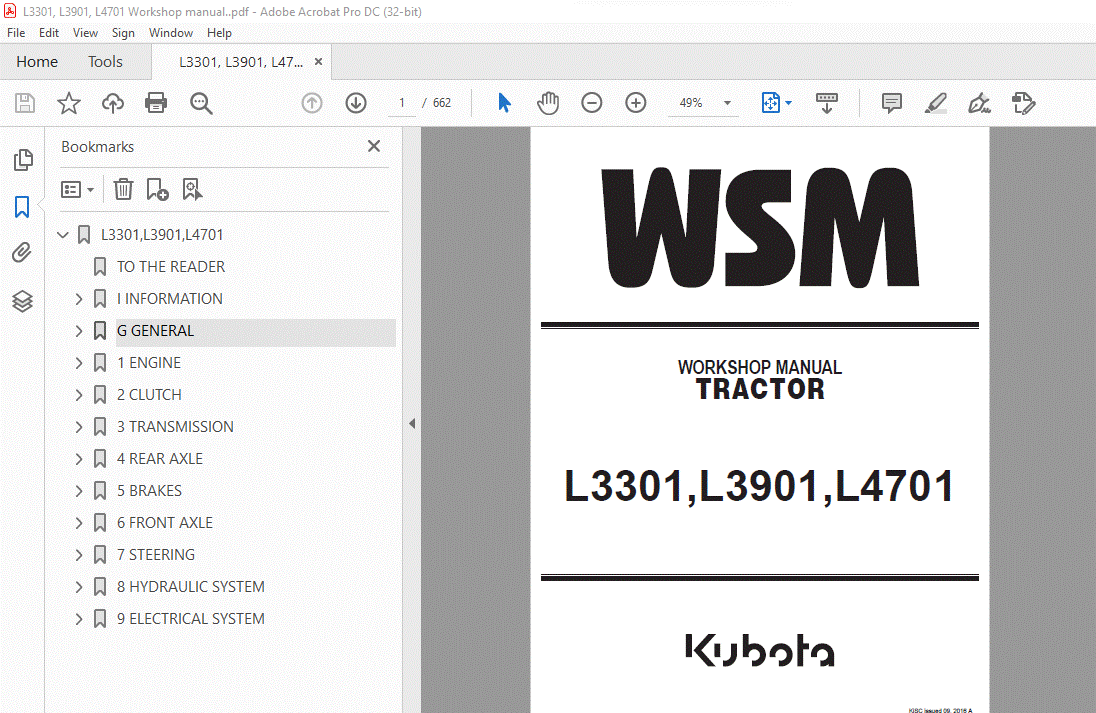Toggle the Bookmarks side panel icon

22,207
